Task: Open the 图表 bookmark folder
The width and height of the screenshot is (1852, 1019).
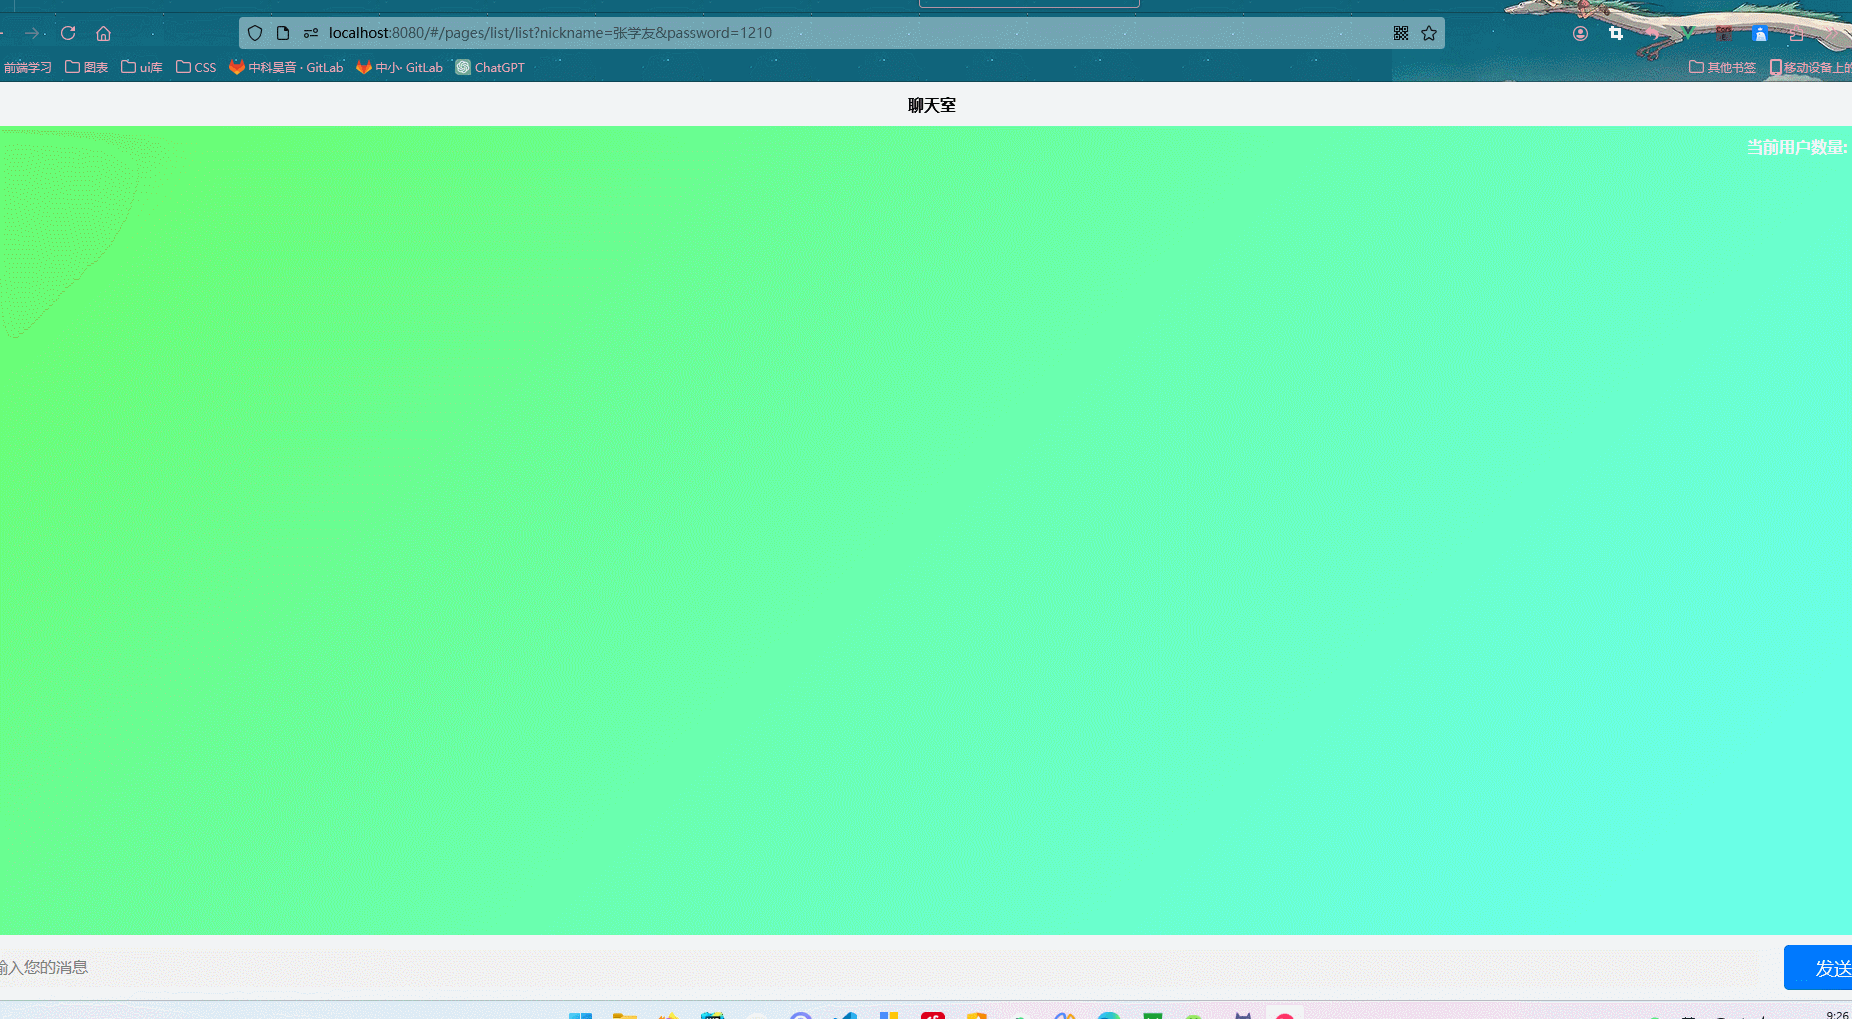Action: (x=86, y=67)
